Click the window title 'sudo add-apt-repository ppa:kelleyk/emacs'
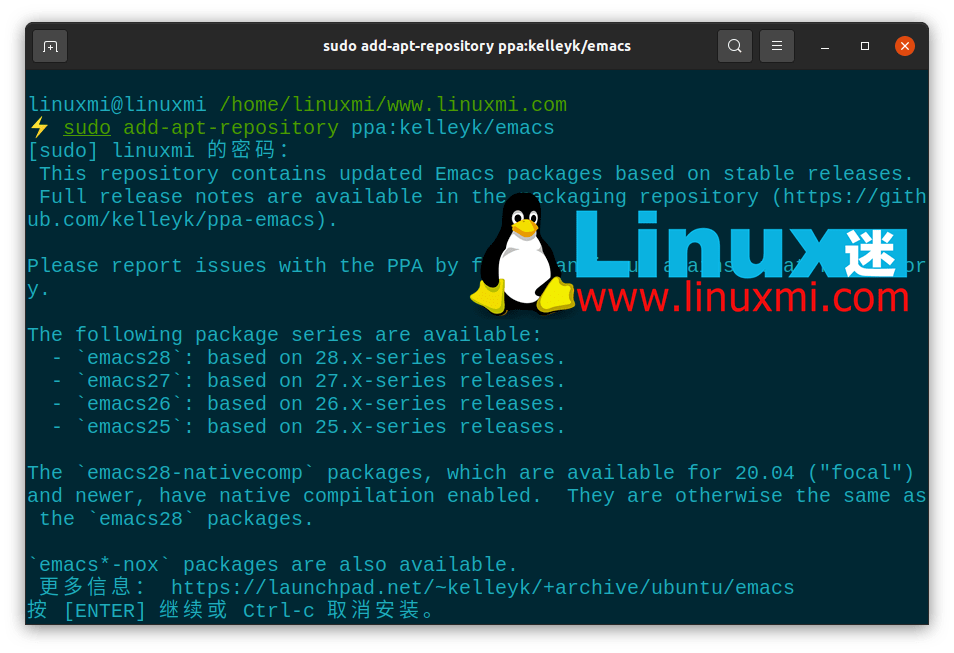This screenshot has height=653, width=954. pos(476,46)
